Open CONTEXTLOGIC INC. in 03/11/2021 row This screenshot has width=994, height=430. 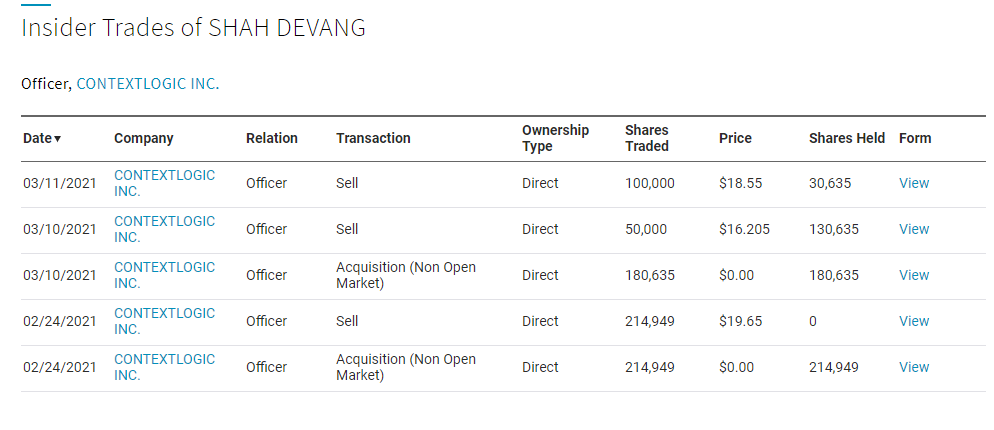tap(164, 183)
